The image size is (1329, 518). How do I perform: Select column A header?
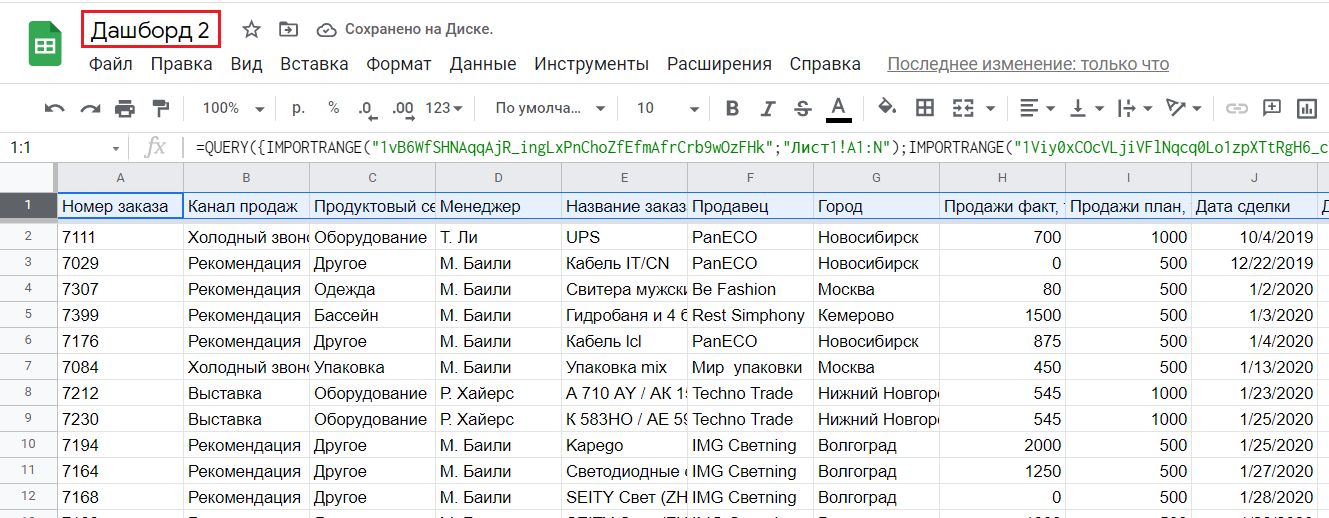pyautogui.click(x=120, y=178)
